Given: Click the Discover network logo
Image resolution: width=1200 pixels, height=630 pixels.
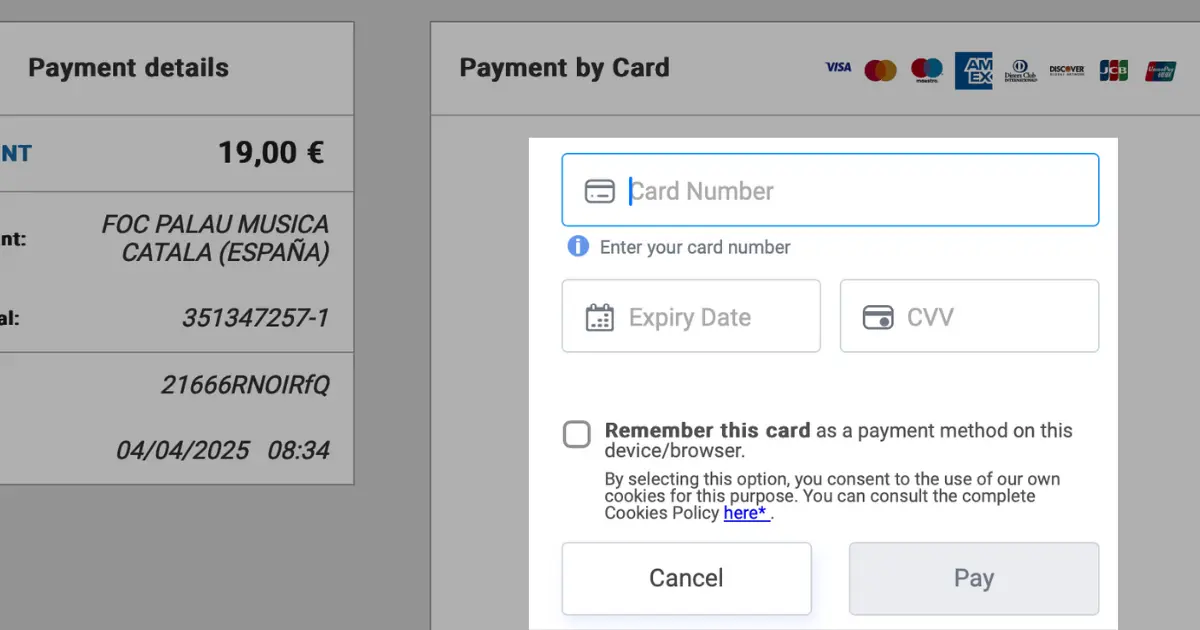Looking at the screenshot, I should [x=1067, y=70].
